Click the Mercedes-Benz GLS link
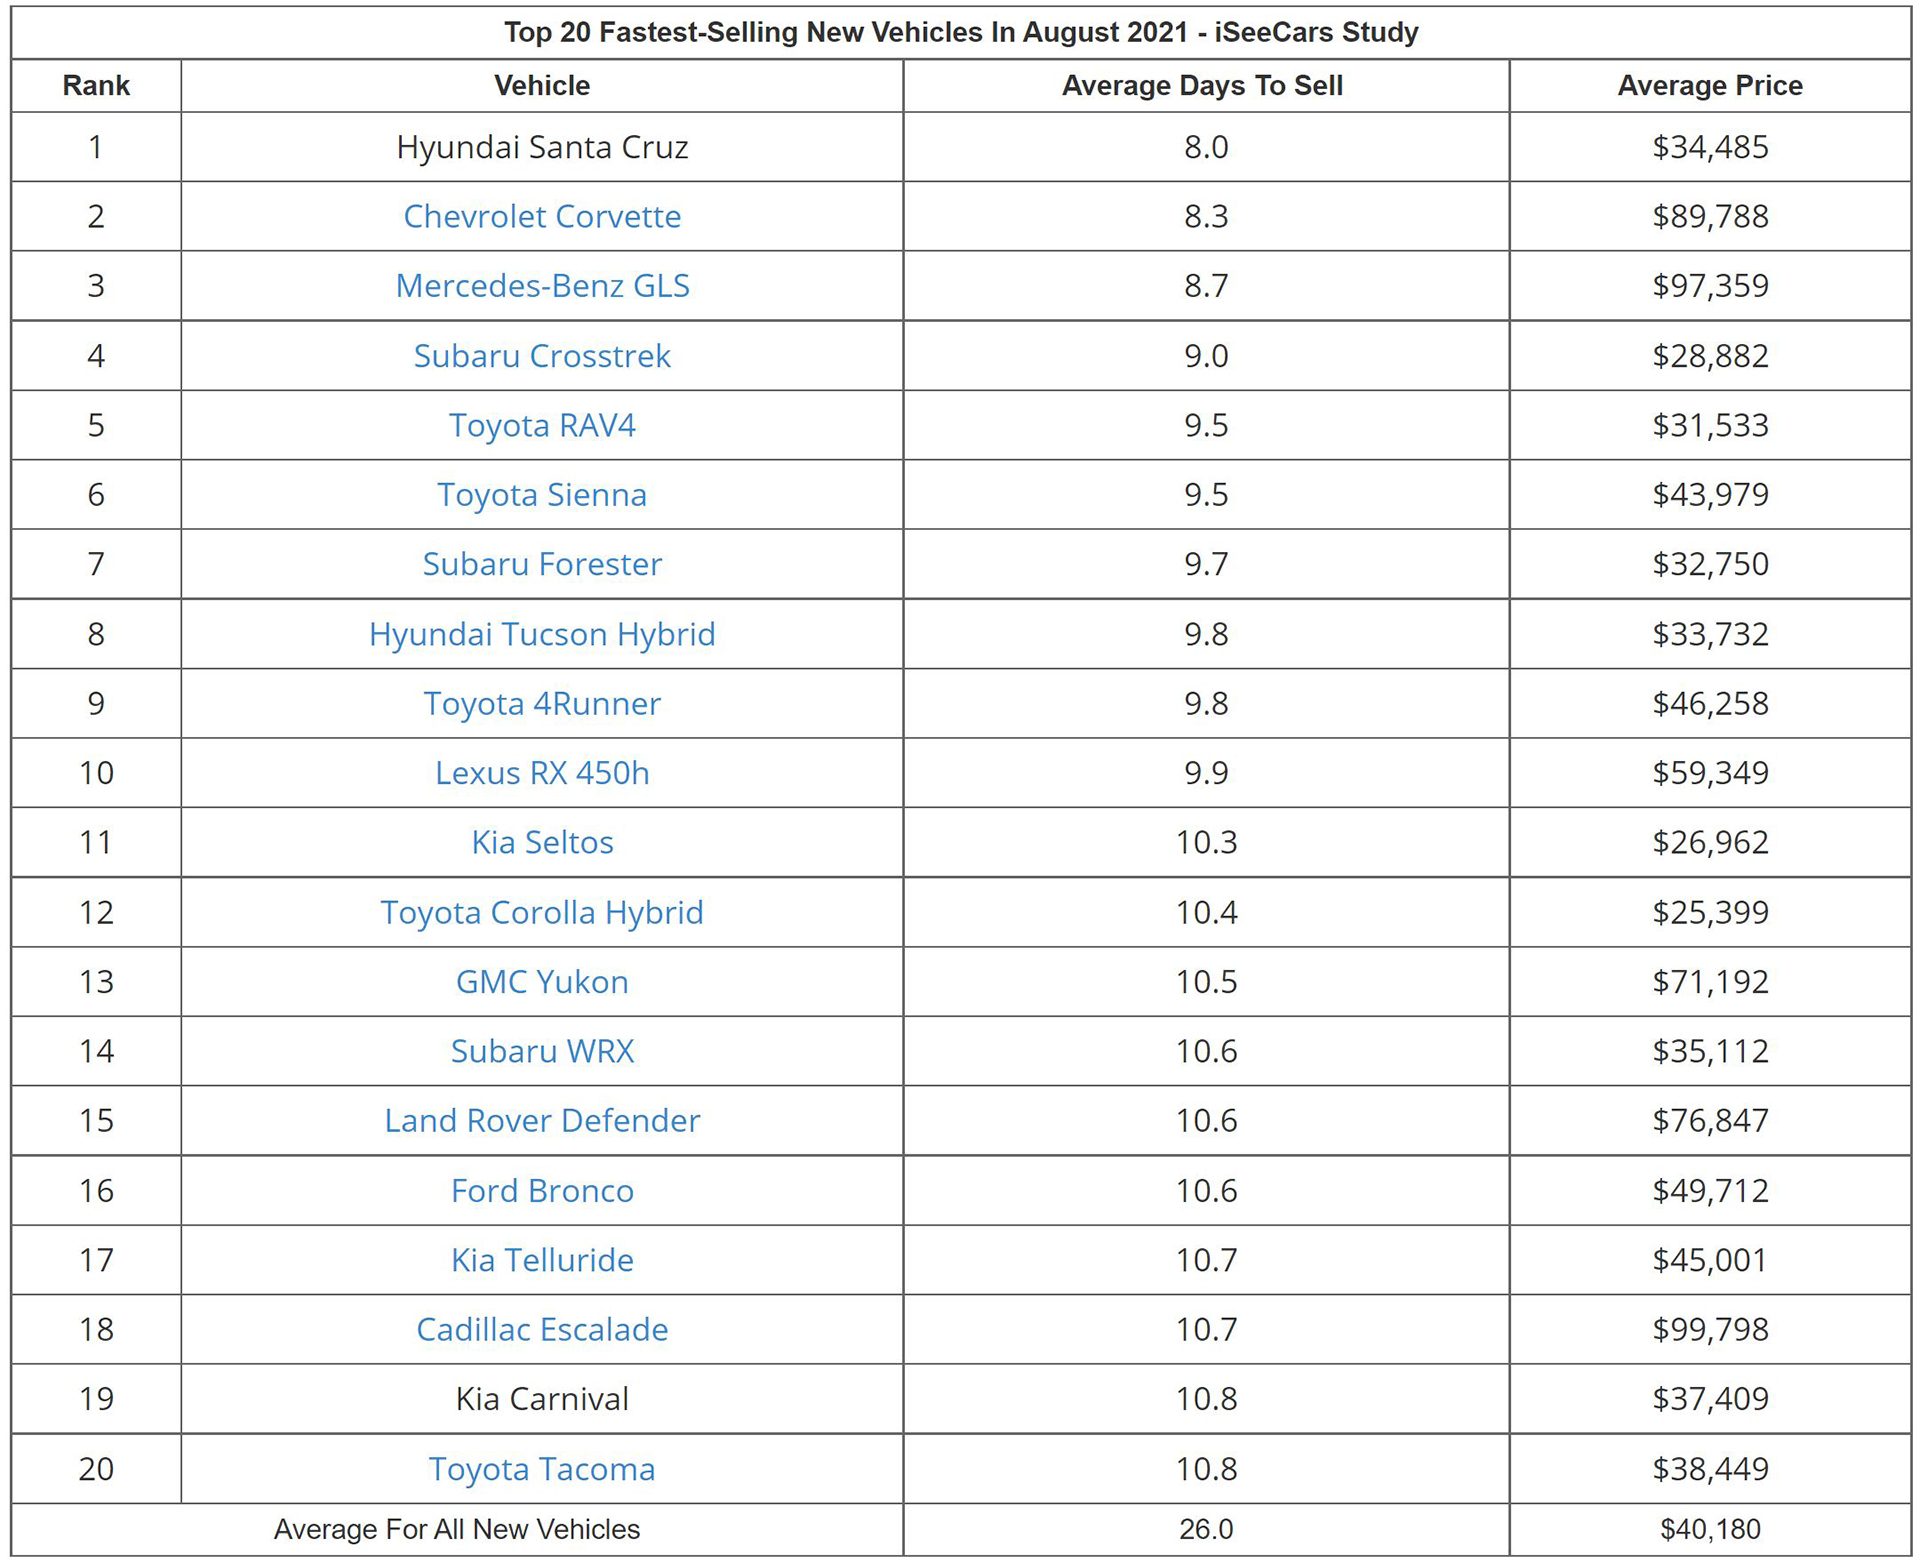The image size is (1920, 1563). click(x=542, y=286)
